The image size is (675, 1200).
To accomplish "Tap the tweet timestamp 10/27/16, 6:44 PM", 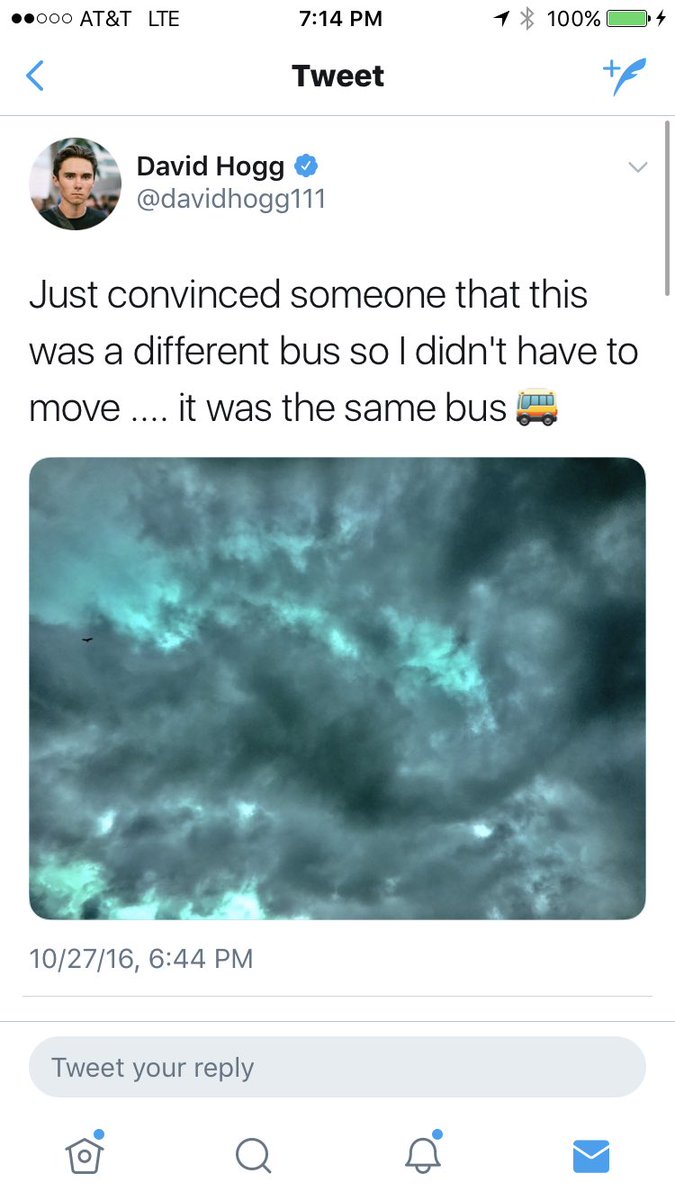I will (x=141, y=959).
